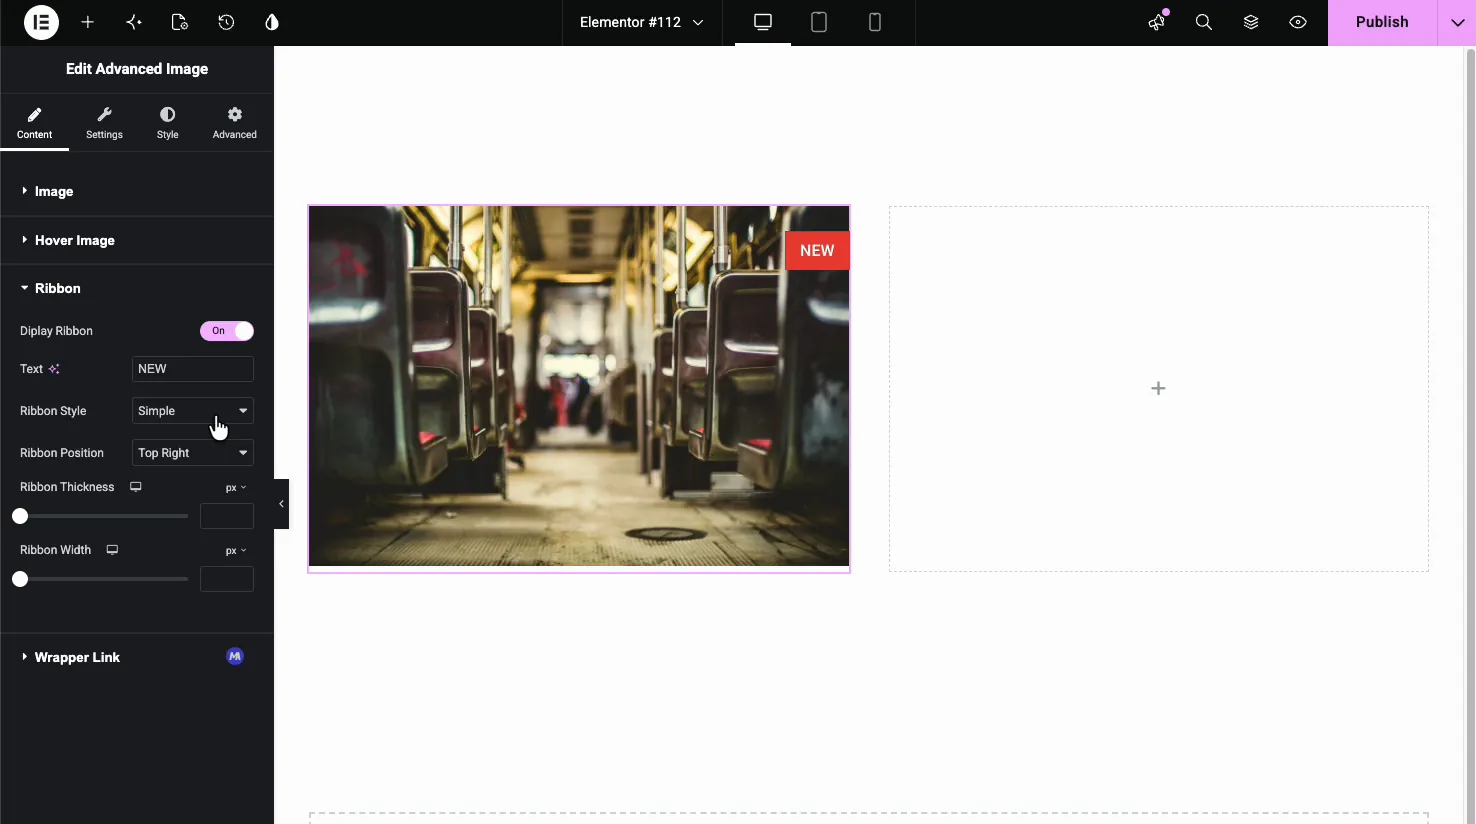Open What's New megaphone notifications

click(x=1157, y=22)
